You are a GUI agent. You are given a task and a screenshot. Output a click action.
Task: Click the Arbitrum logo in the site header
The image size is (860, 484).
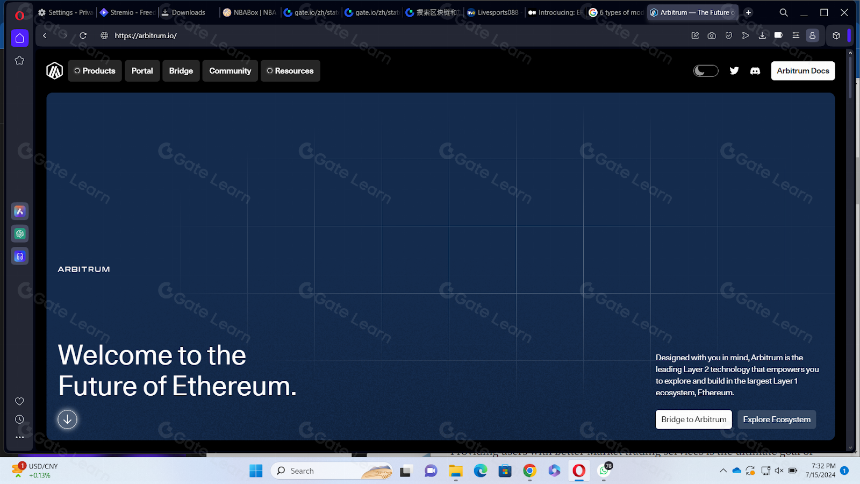[x=54, y=71]
